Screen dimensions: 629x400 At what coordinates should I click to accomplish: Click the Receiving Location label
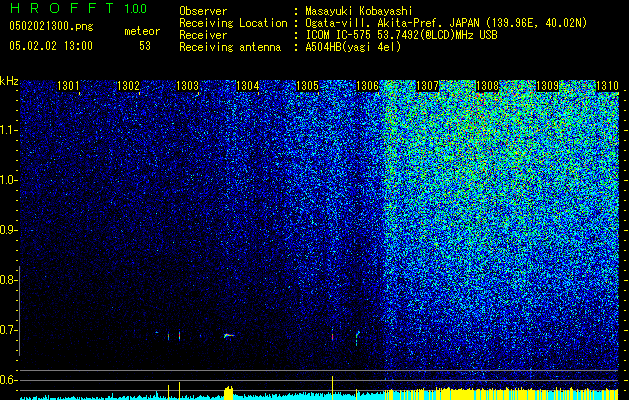click(x=233, y=23)
